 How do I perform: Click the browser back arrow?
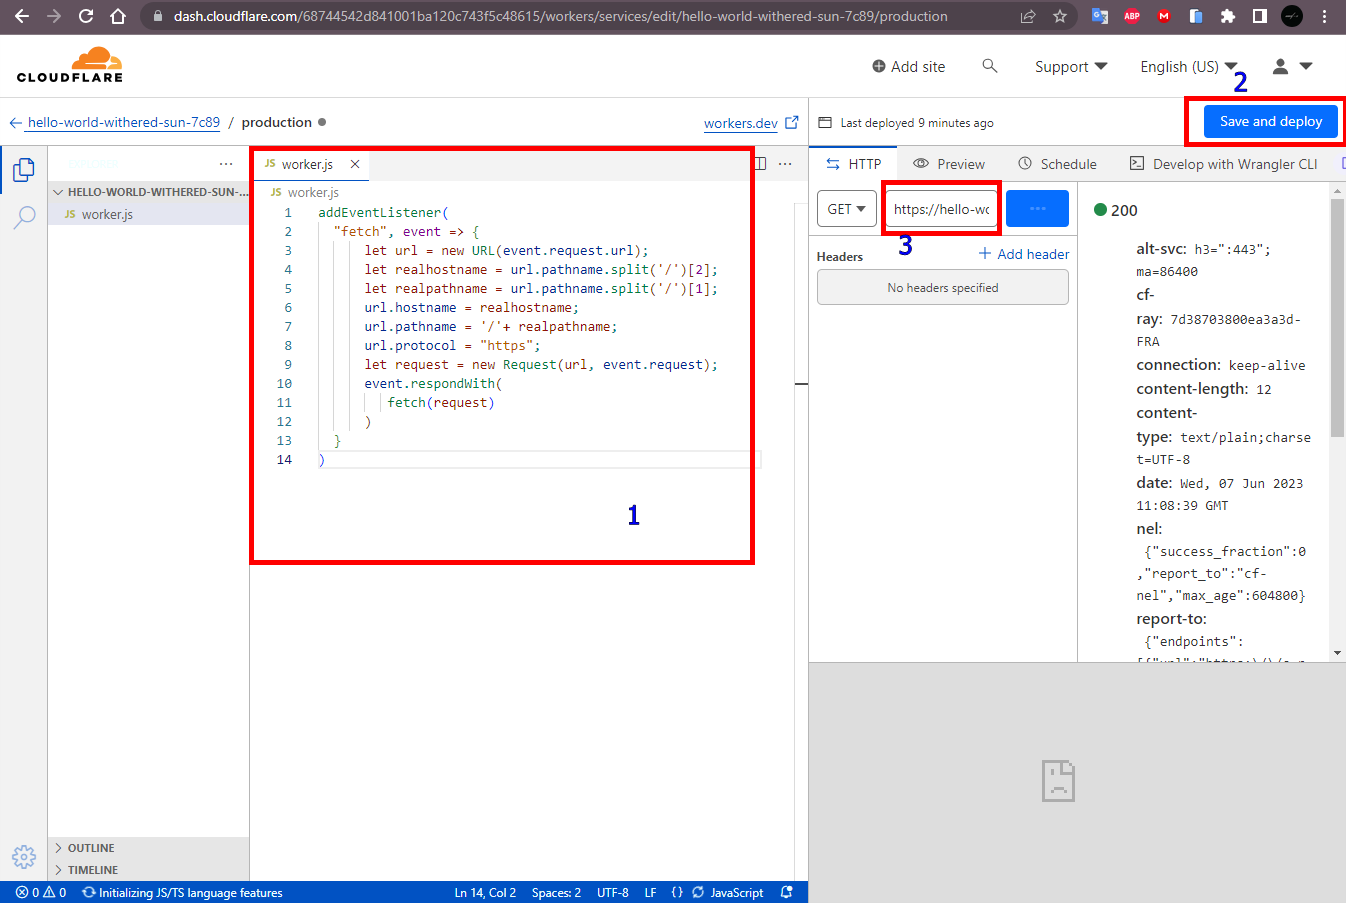[x=21, y=16]
